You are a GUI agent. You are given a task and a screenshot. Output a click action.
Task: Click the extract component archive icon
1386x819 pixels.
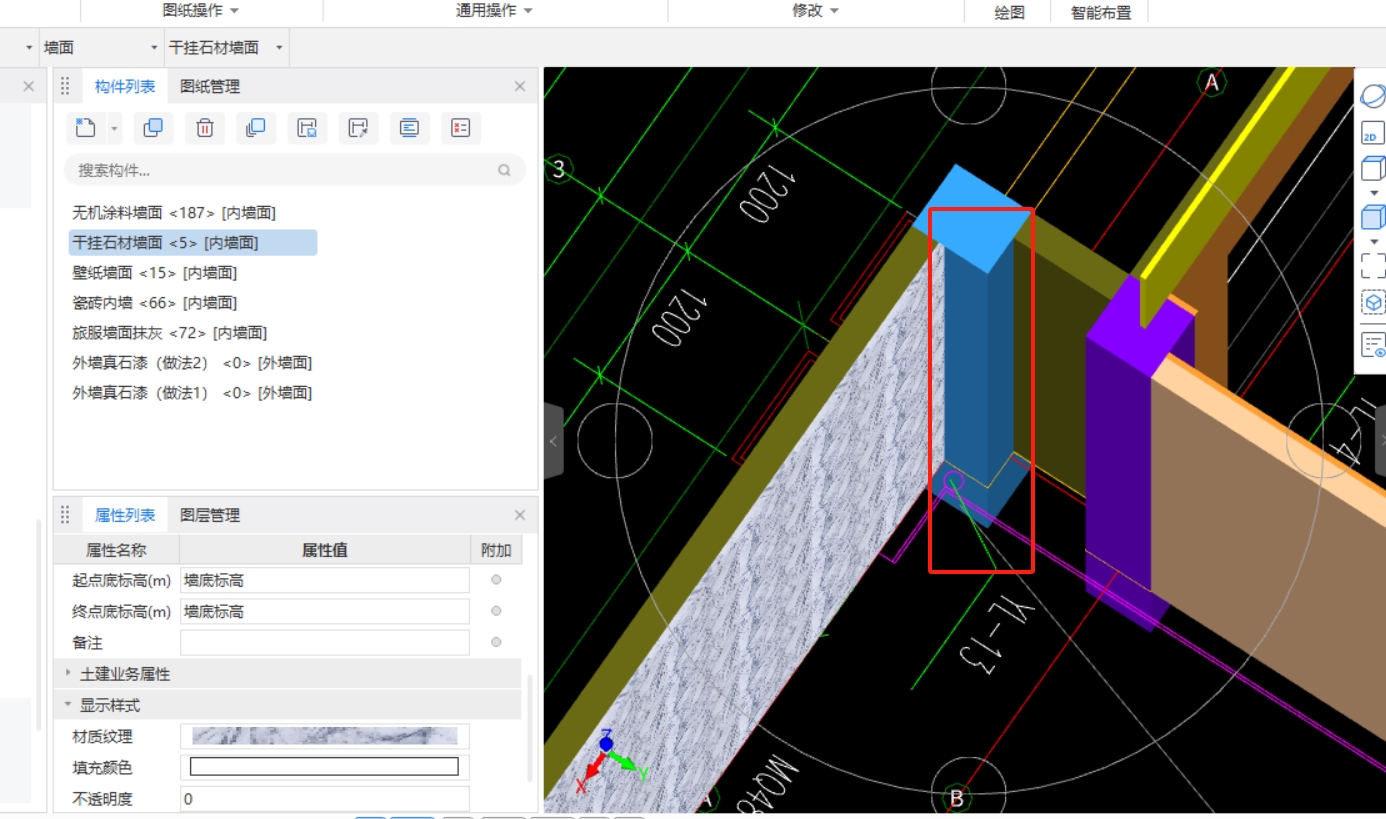(358, 128)
